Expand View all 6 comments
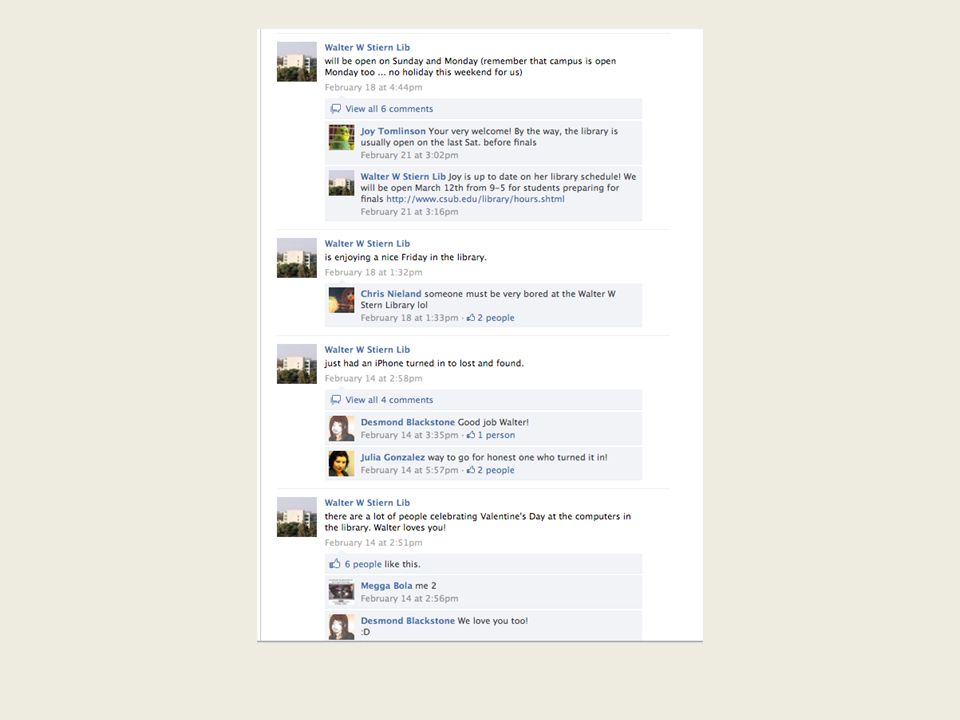This screenshot has height=720, width=960. [389, 109]
